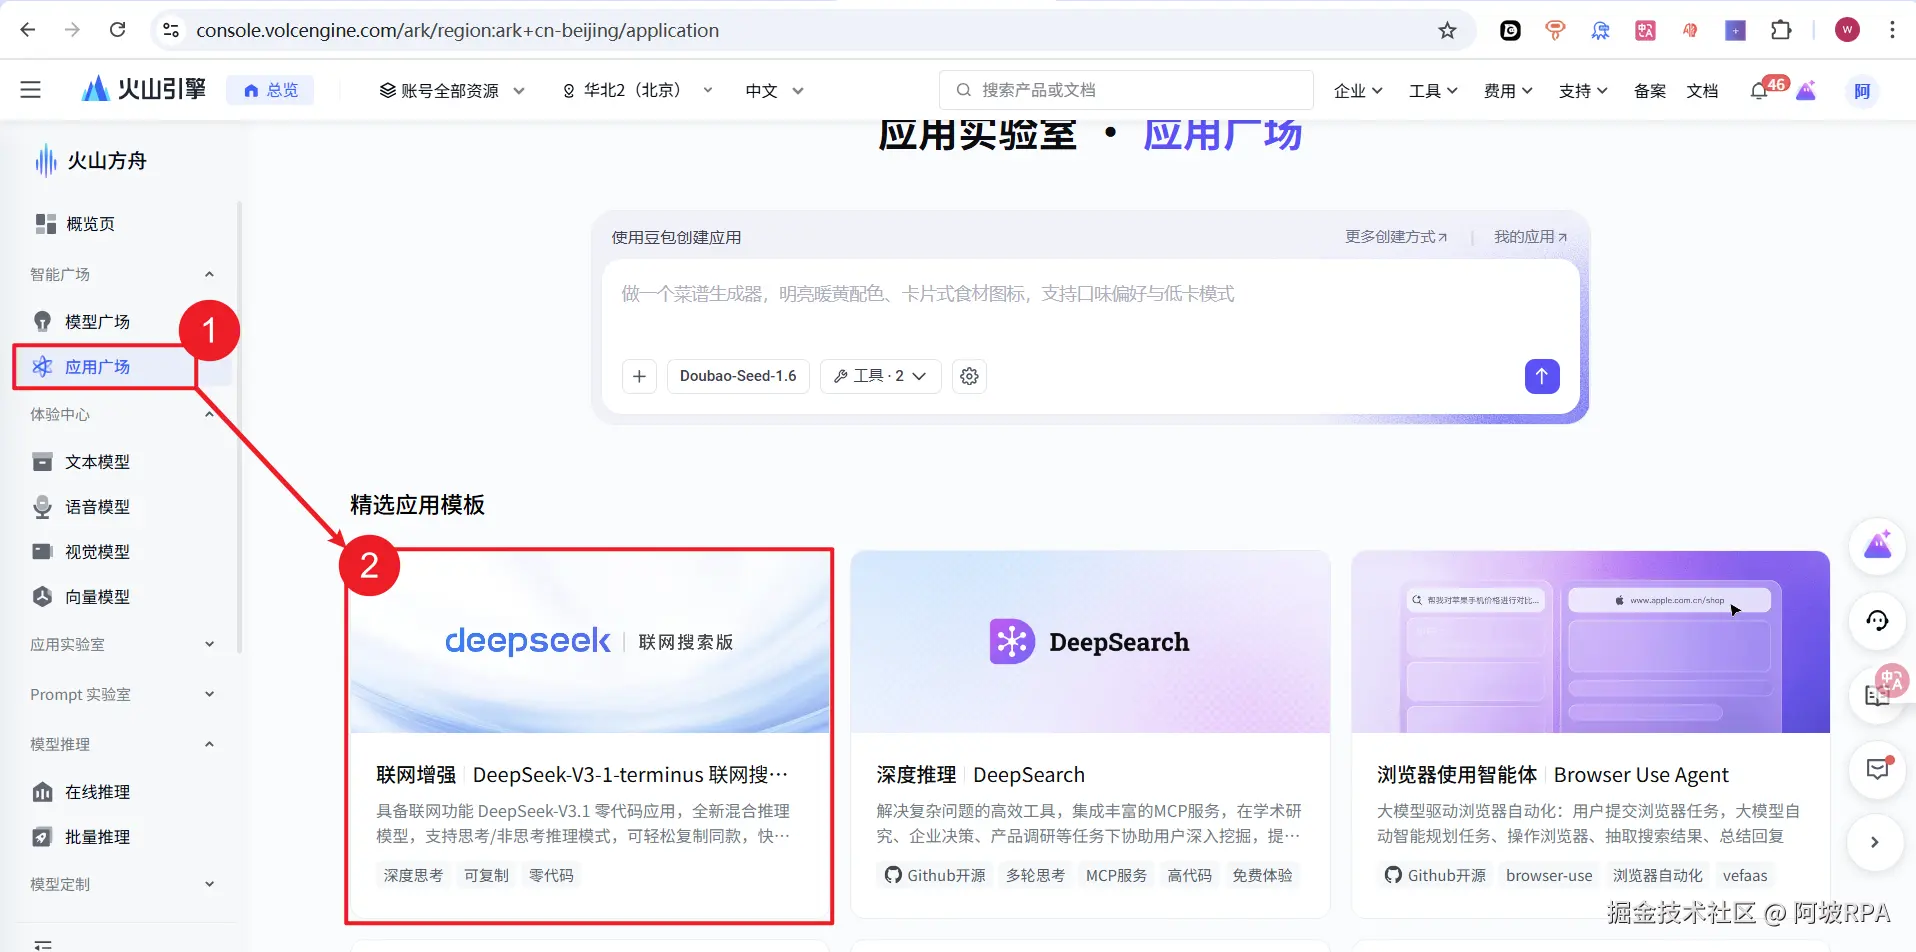Collapse the 智能广场 section
This screenshot has height=952, width=1916.
(x=209, y=274)
